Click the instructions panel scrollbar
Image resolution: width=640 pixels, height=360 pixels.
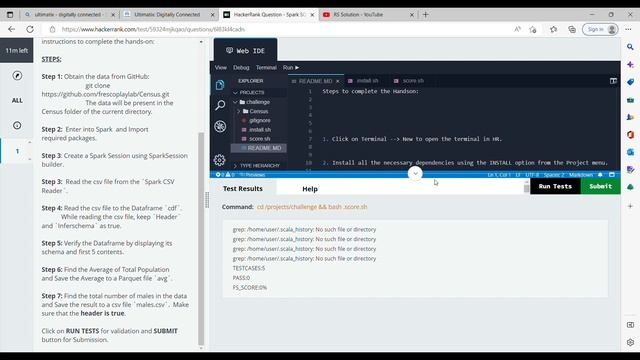click(201, 239)
